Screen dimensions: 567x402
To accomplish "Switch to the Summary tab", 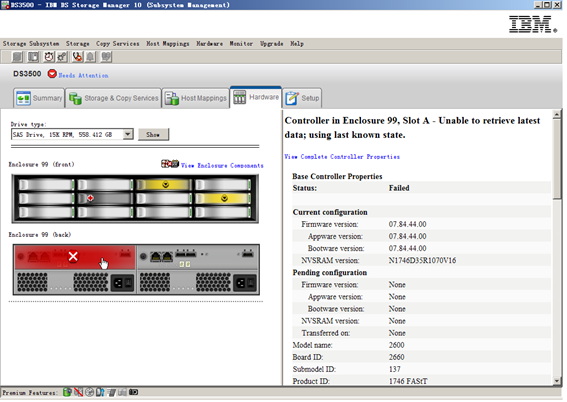I will click(39, 98).
